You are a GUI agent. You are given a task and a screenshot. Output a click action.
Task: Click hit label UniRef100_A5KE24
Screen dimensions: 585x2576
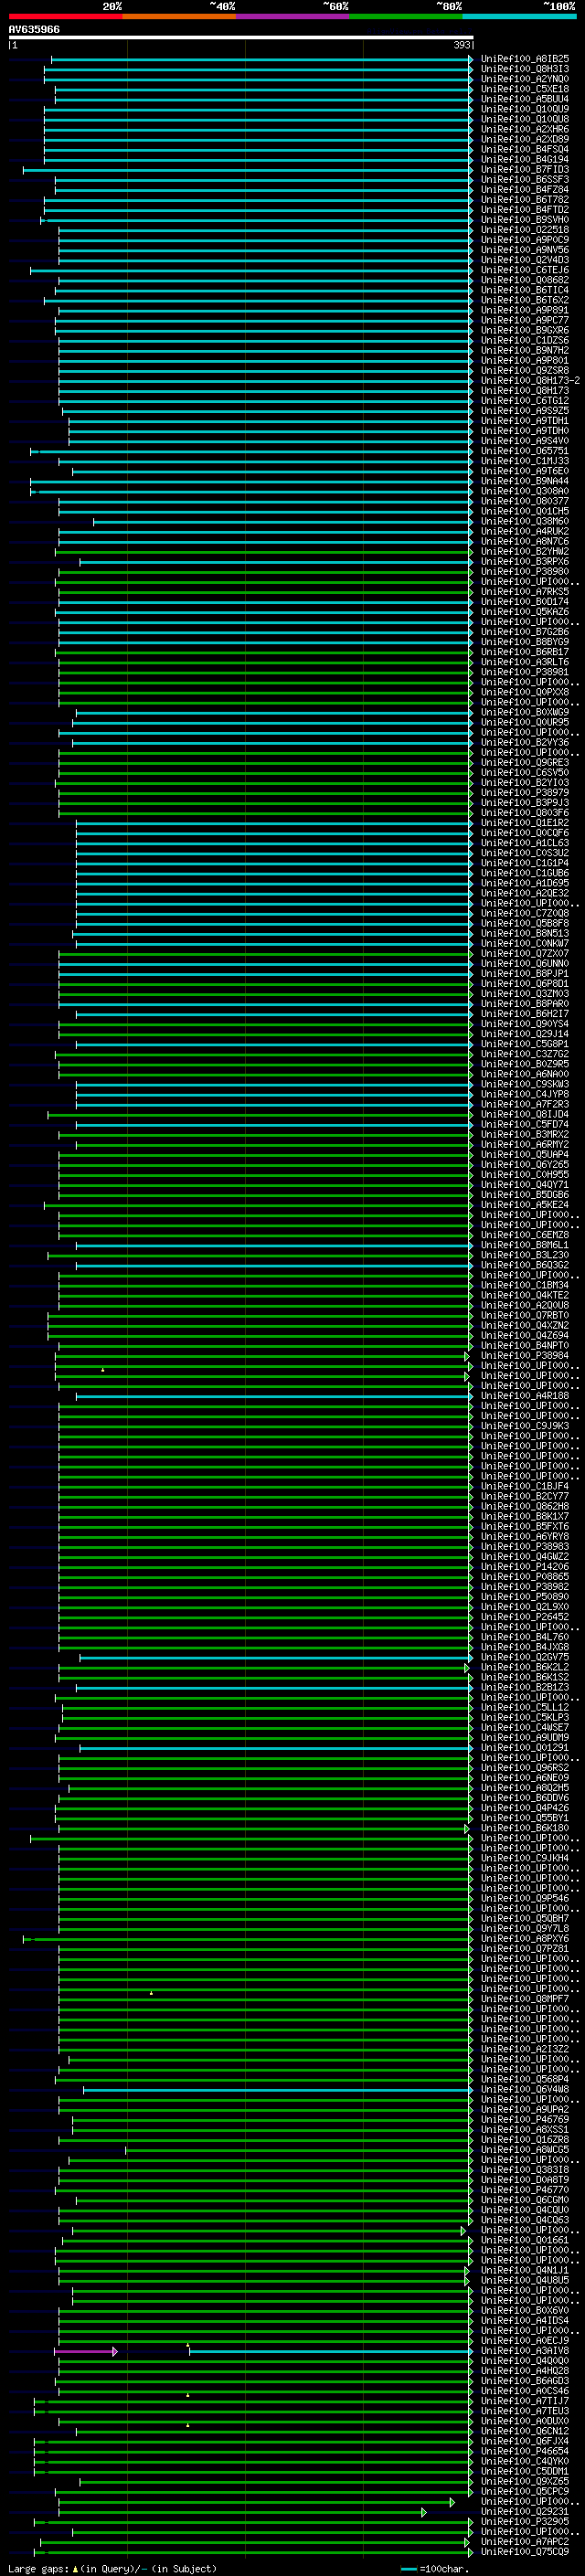[x=524, y=1205]
